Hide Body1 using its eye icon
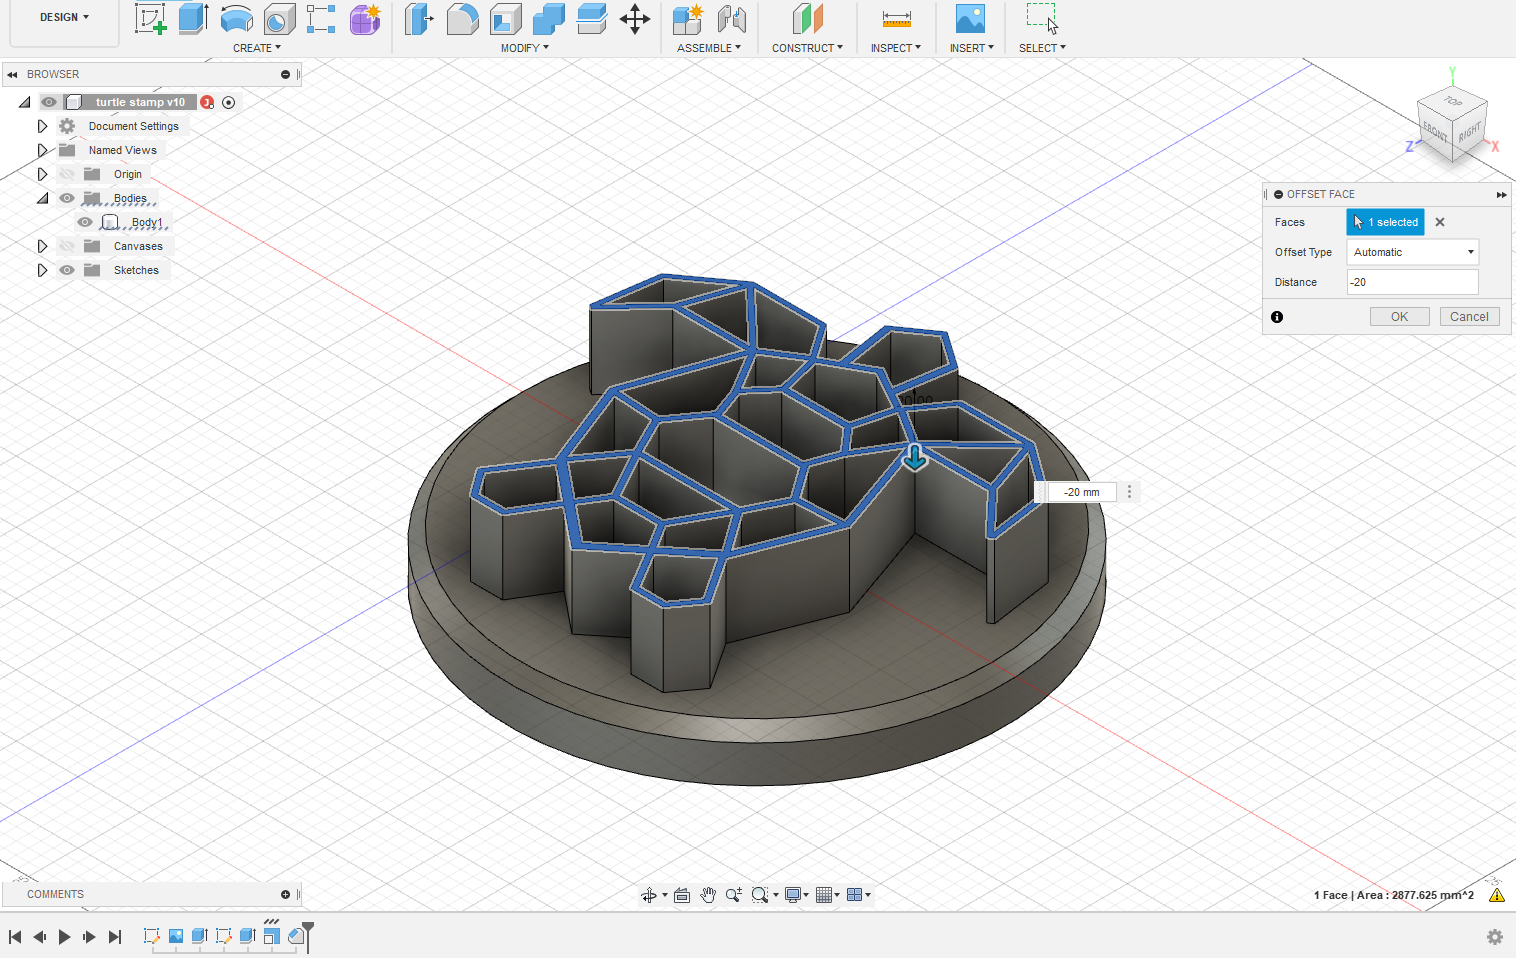This screenshot has height=958, width=1516. (x=85, y=222)
